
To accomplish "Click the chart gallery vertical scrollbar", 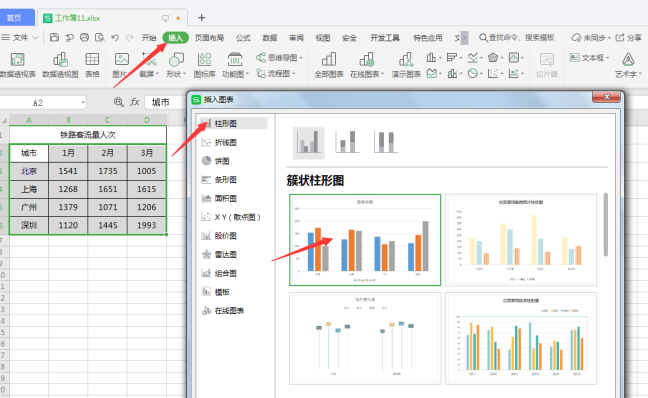I will 605,224.
